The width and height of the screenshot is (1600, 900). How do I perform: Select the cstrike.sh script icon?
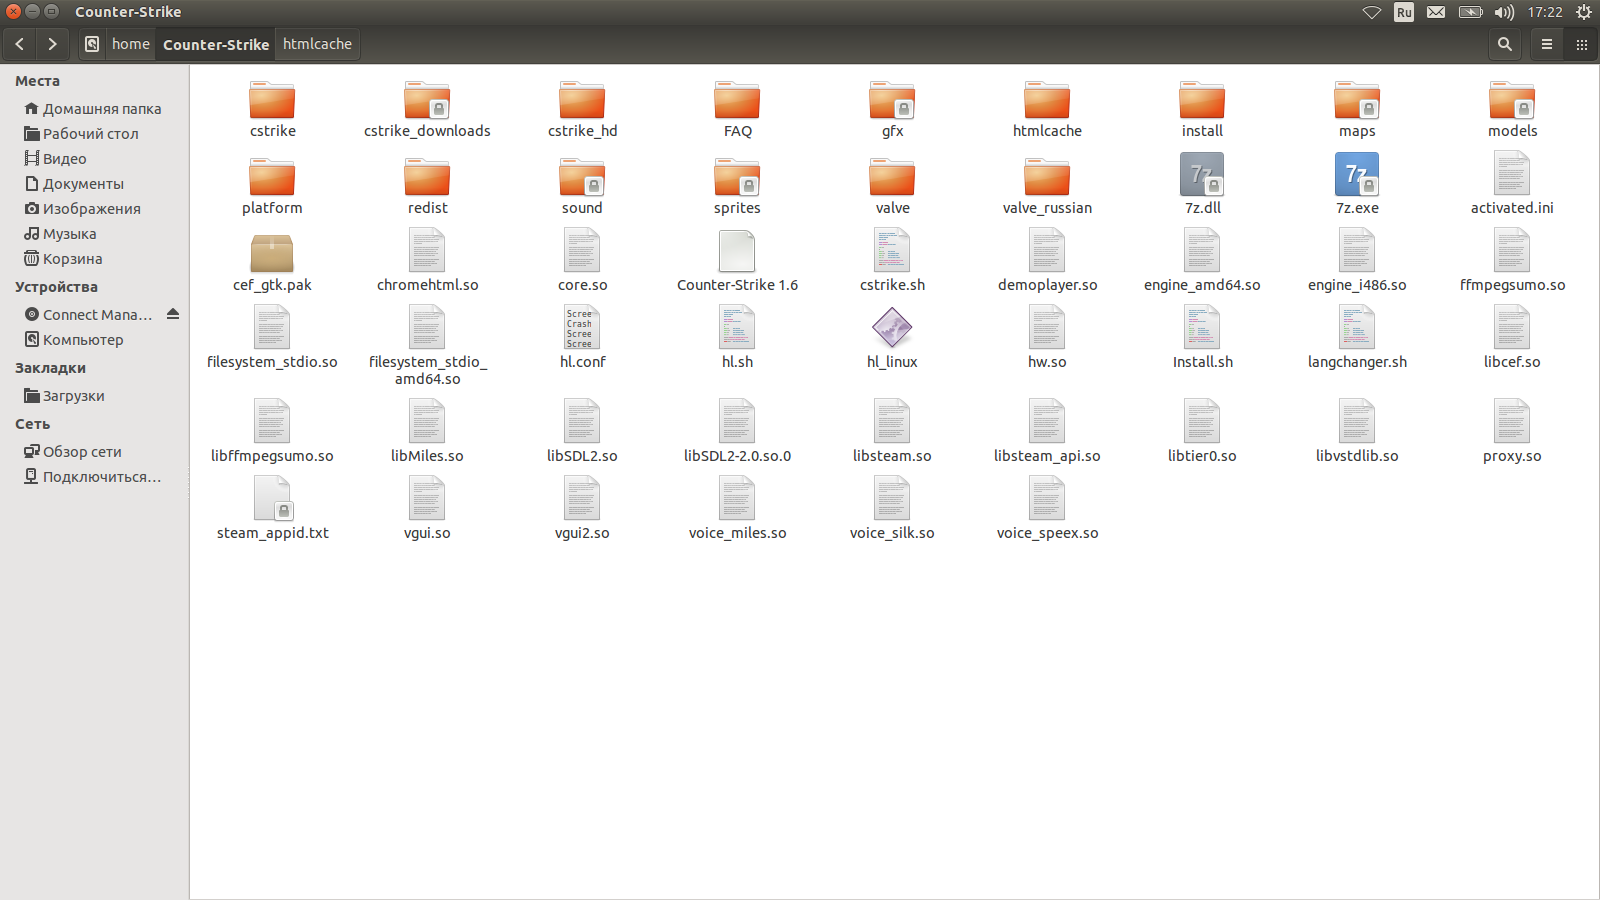point(892,251)
